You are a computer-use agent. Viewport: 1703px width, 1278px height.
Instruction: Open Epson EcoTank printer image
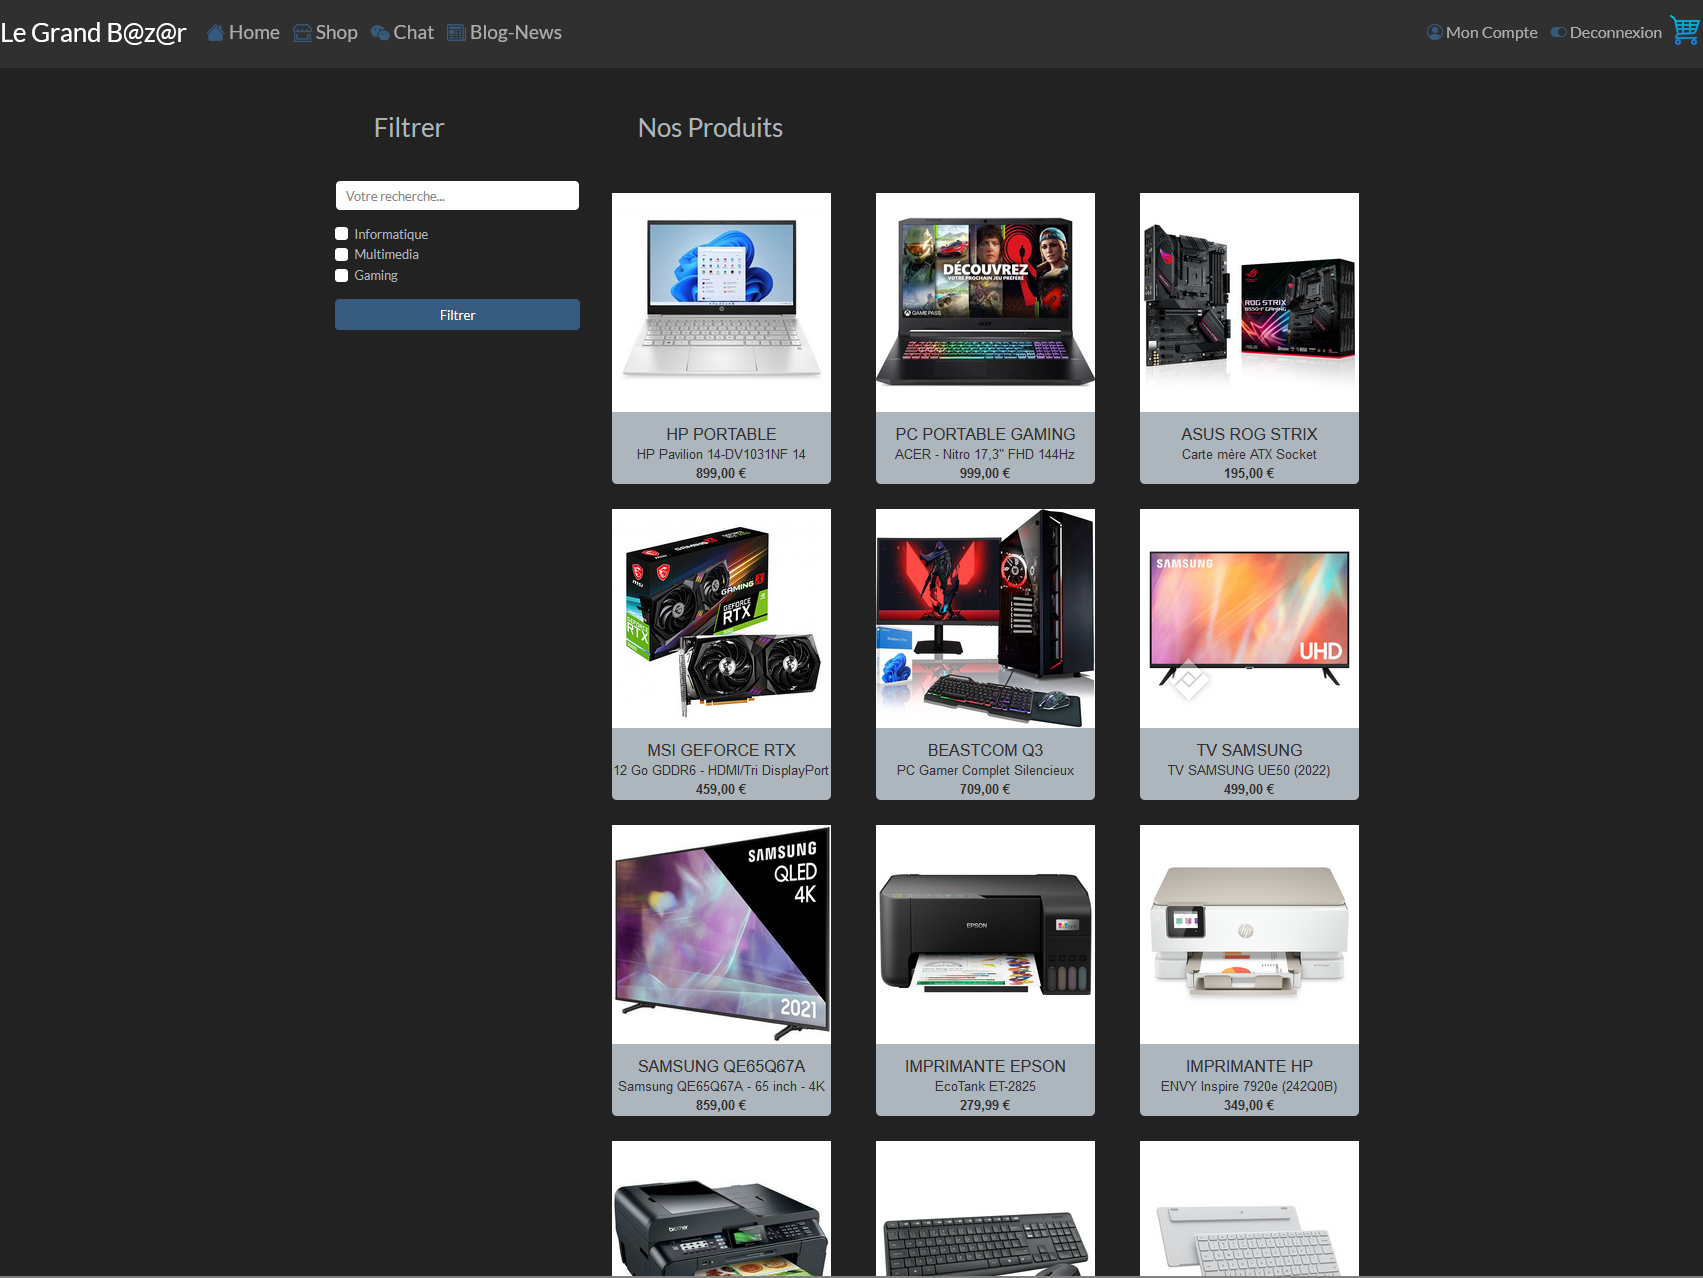pos(985,934)
